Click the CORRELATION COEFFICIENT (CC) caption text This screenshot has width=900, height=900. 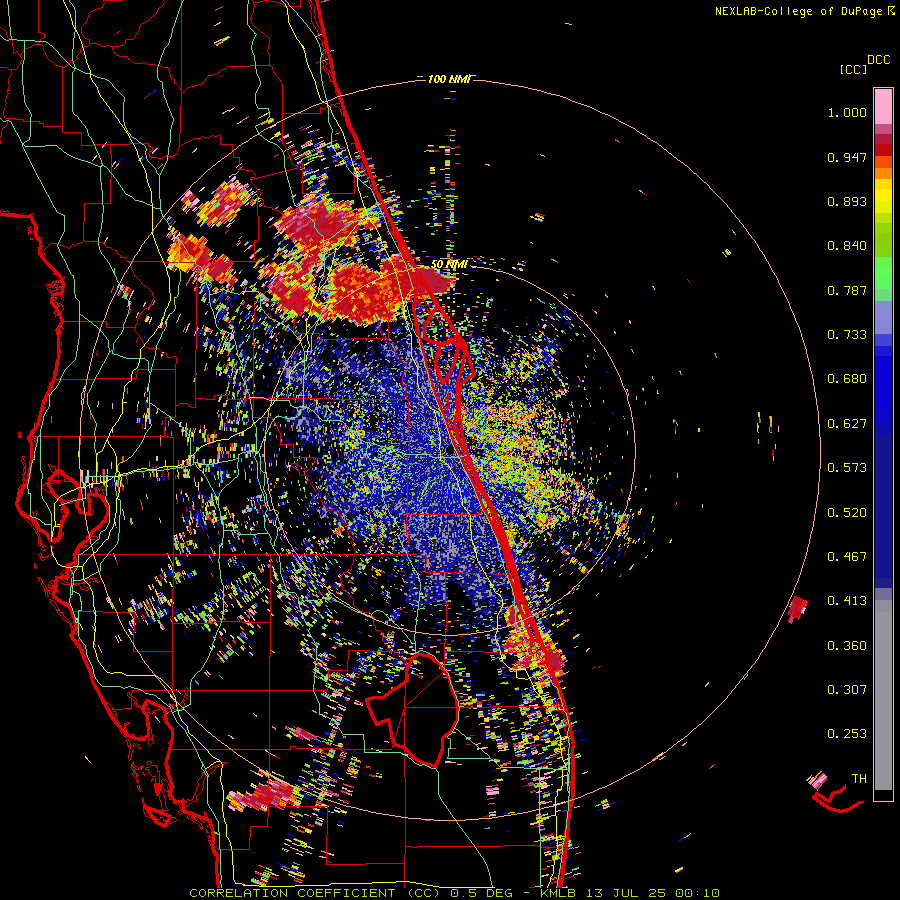315,893
